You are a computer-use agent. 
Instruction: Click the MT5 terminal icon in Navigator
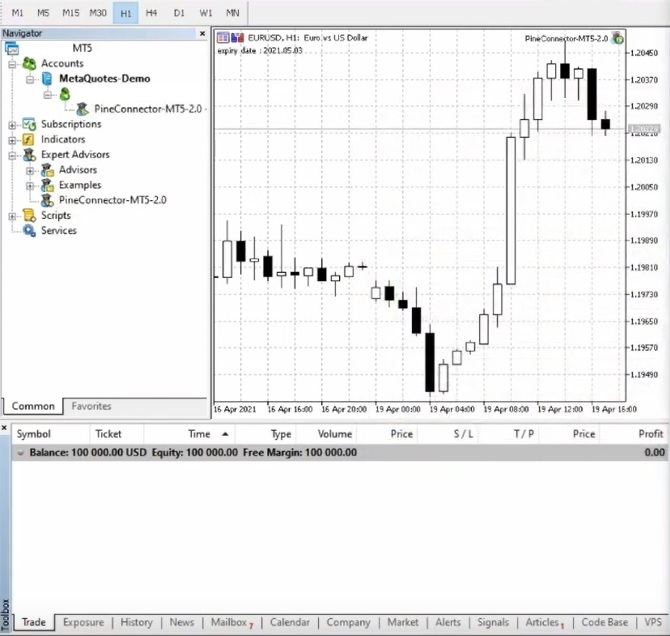click(12, 48)
